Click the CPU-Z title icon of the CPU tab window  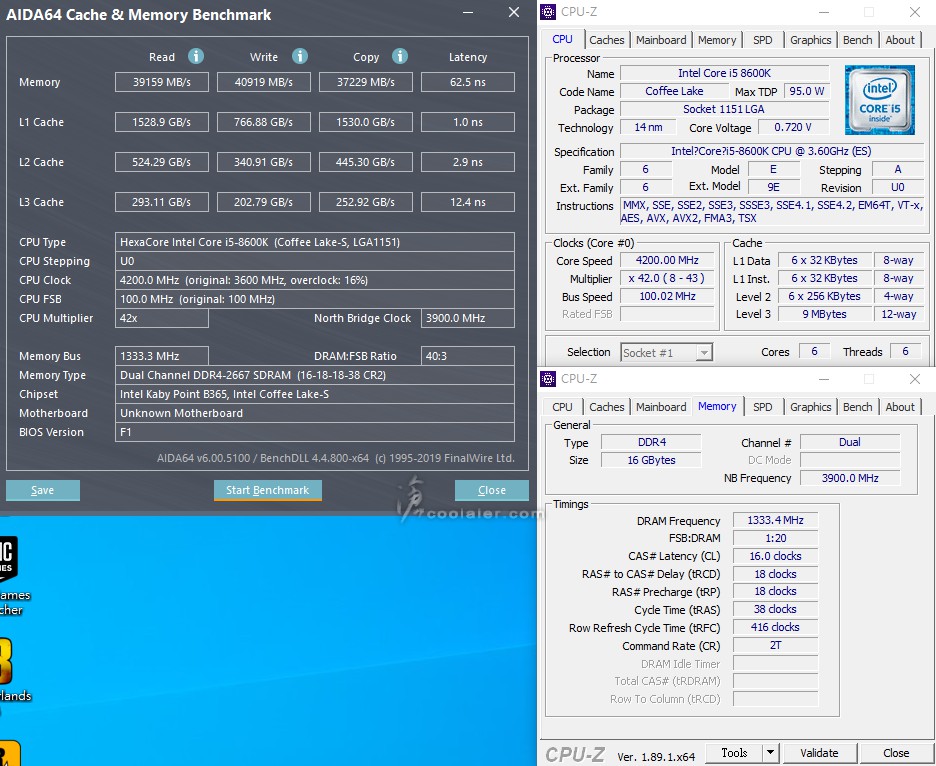(x=548, y=12)
